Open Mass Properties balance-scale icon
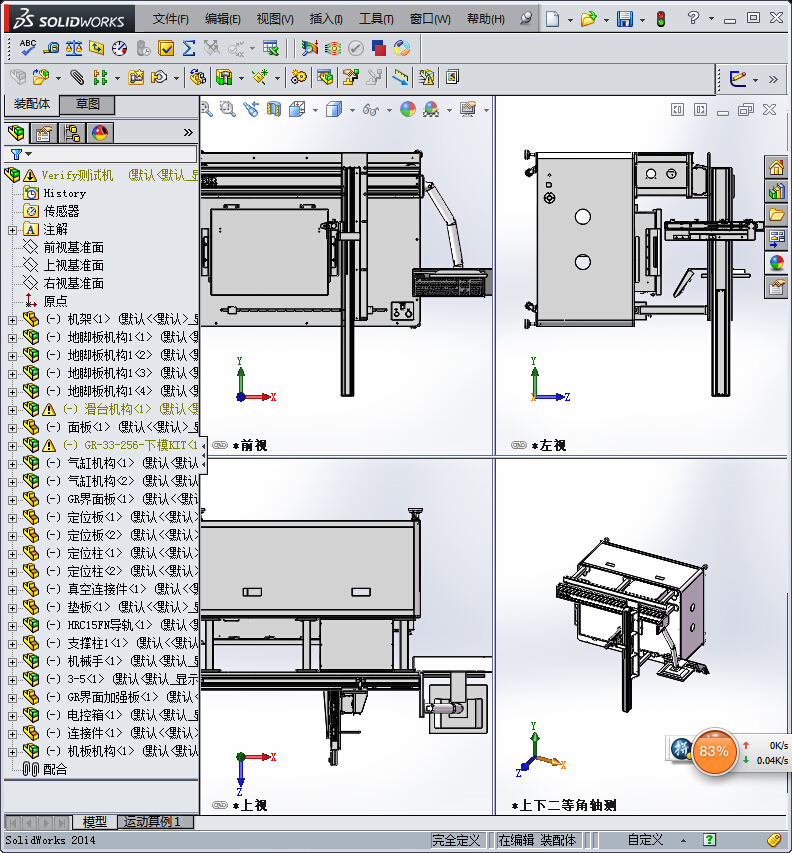This screenshot has height=853, width=792. (74, 48)
